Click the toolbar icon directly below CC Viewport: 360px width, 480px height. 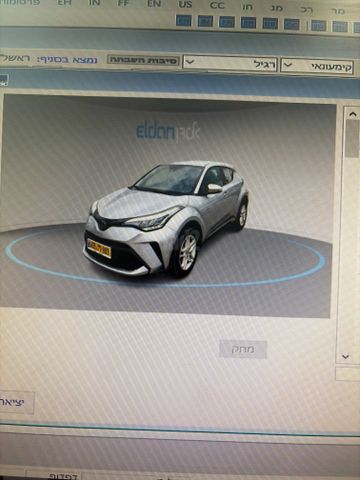pyautogui.click(x=227, y=22)
